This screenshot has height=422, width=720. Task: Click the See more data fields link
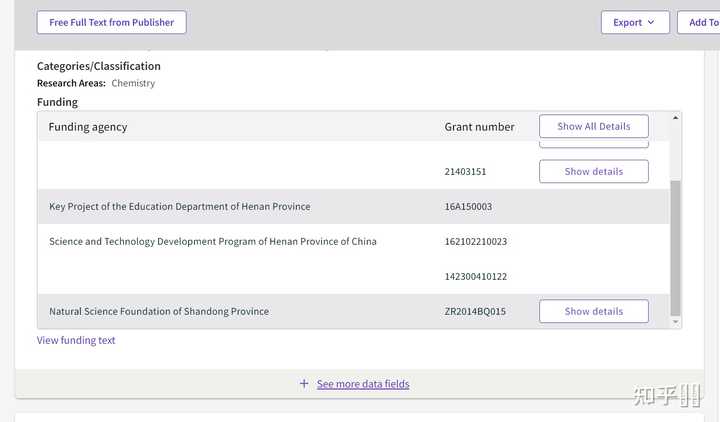(x=363, y=384)
